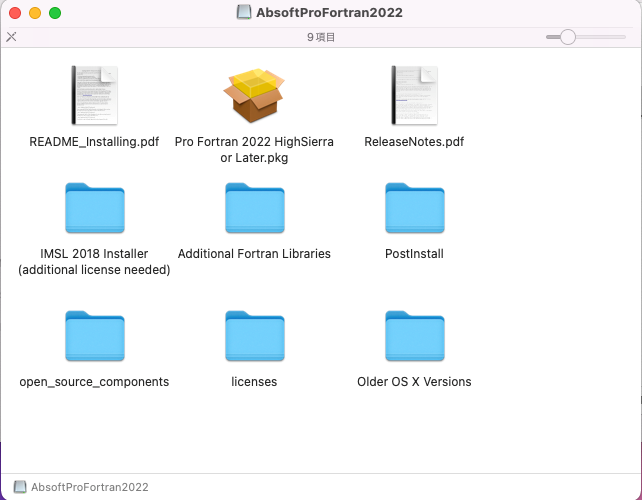642x500 pixels.
Task: Click the IMSL 2018 Installer folder name
Action: point(94,262)
